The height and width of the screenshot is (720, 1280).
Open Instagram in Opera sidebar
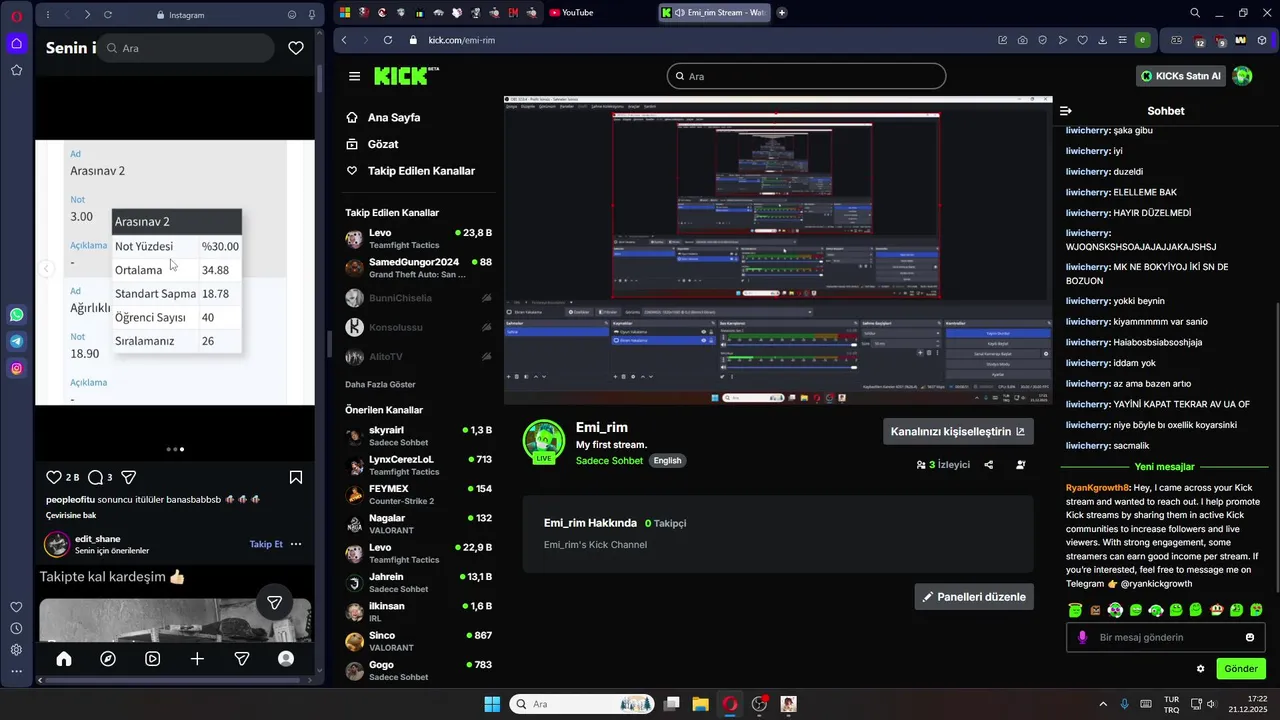pos(17,368)
